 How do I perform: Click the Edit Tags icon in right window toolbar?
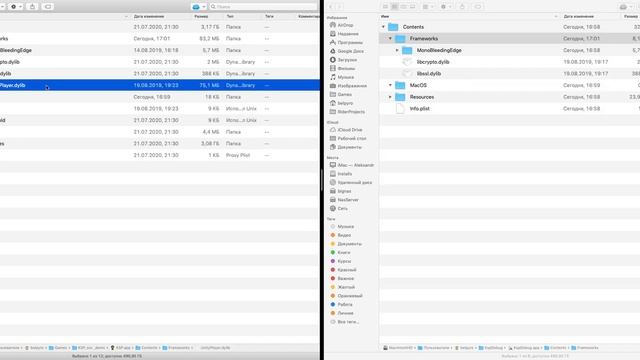pyautogui.click(x=478, y=7)
